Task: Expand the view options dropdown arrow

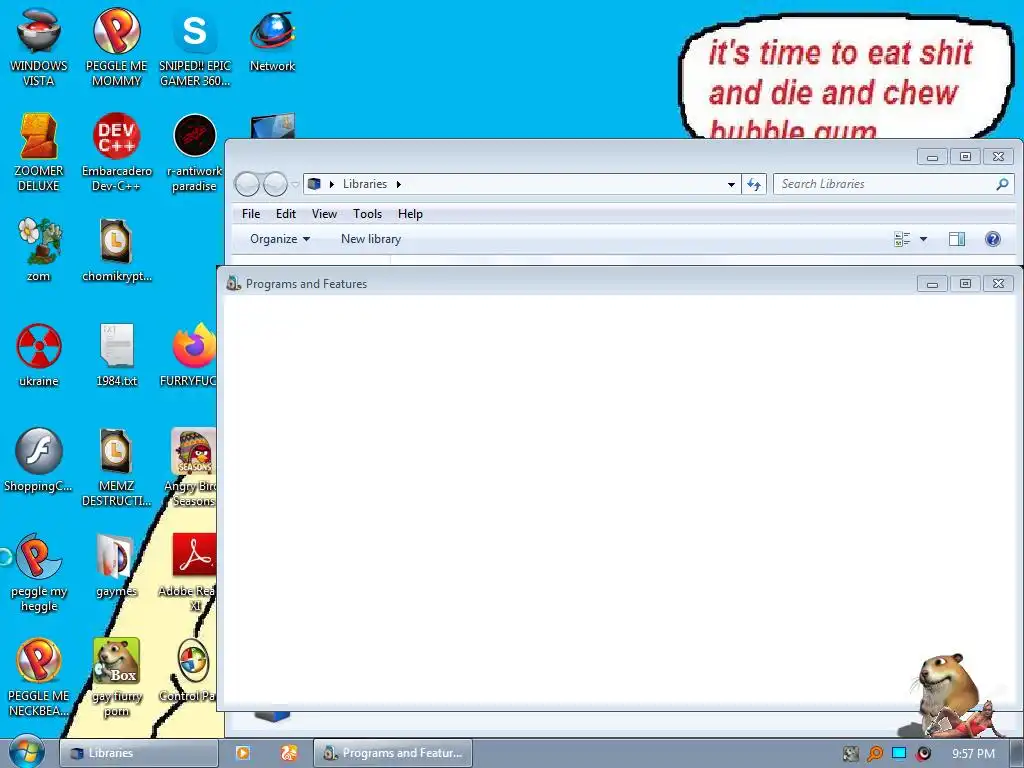Action: tap(923, 239)
